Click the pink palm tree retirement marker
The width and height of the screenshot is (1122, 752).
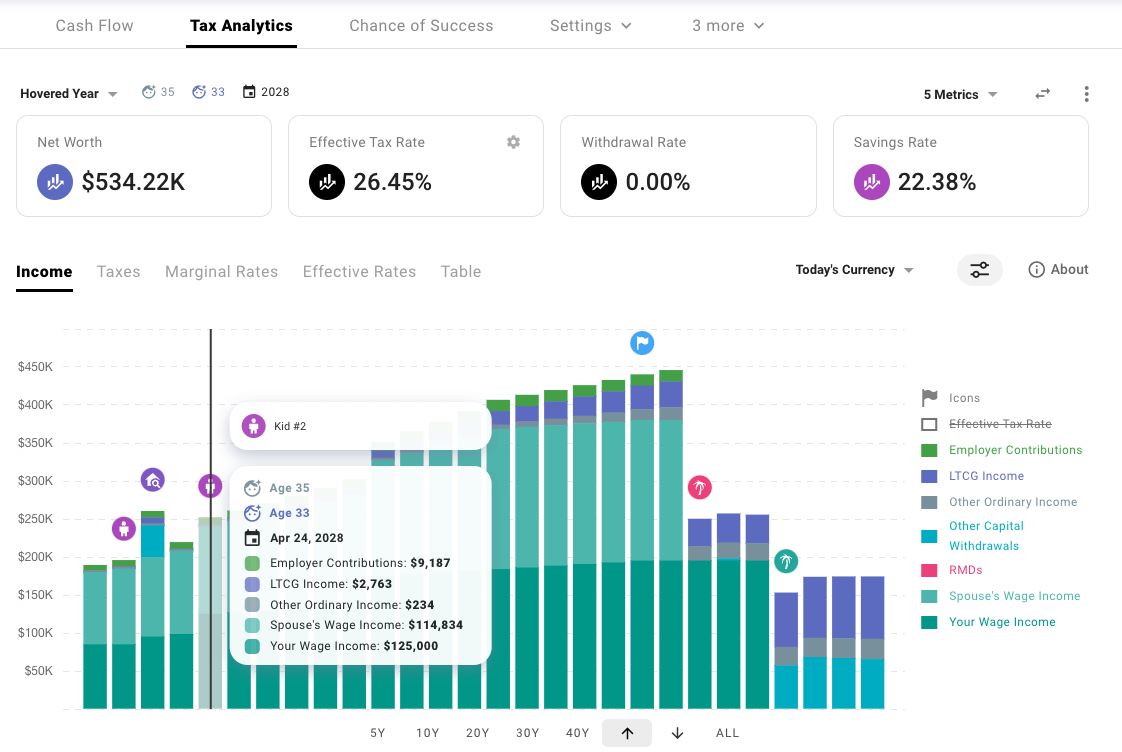[699, 487]
